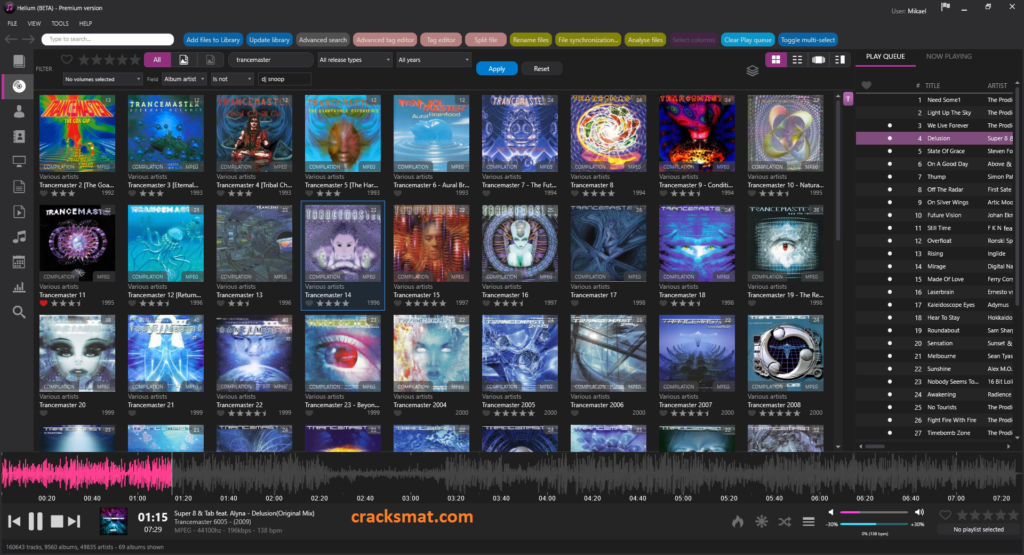The width and height of the screenshot is (1024, 555).
Task: Click 'Add files to Library' button
Action: pyautogui.click(x=213, y=40)
